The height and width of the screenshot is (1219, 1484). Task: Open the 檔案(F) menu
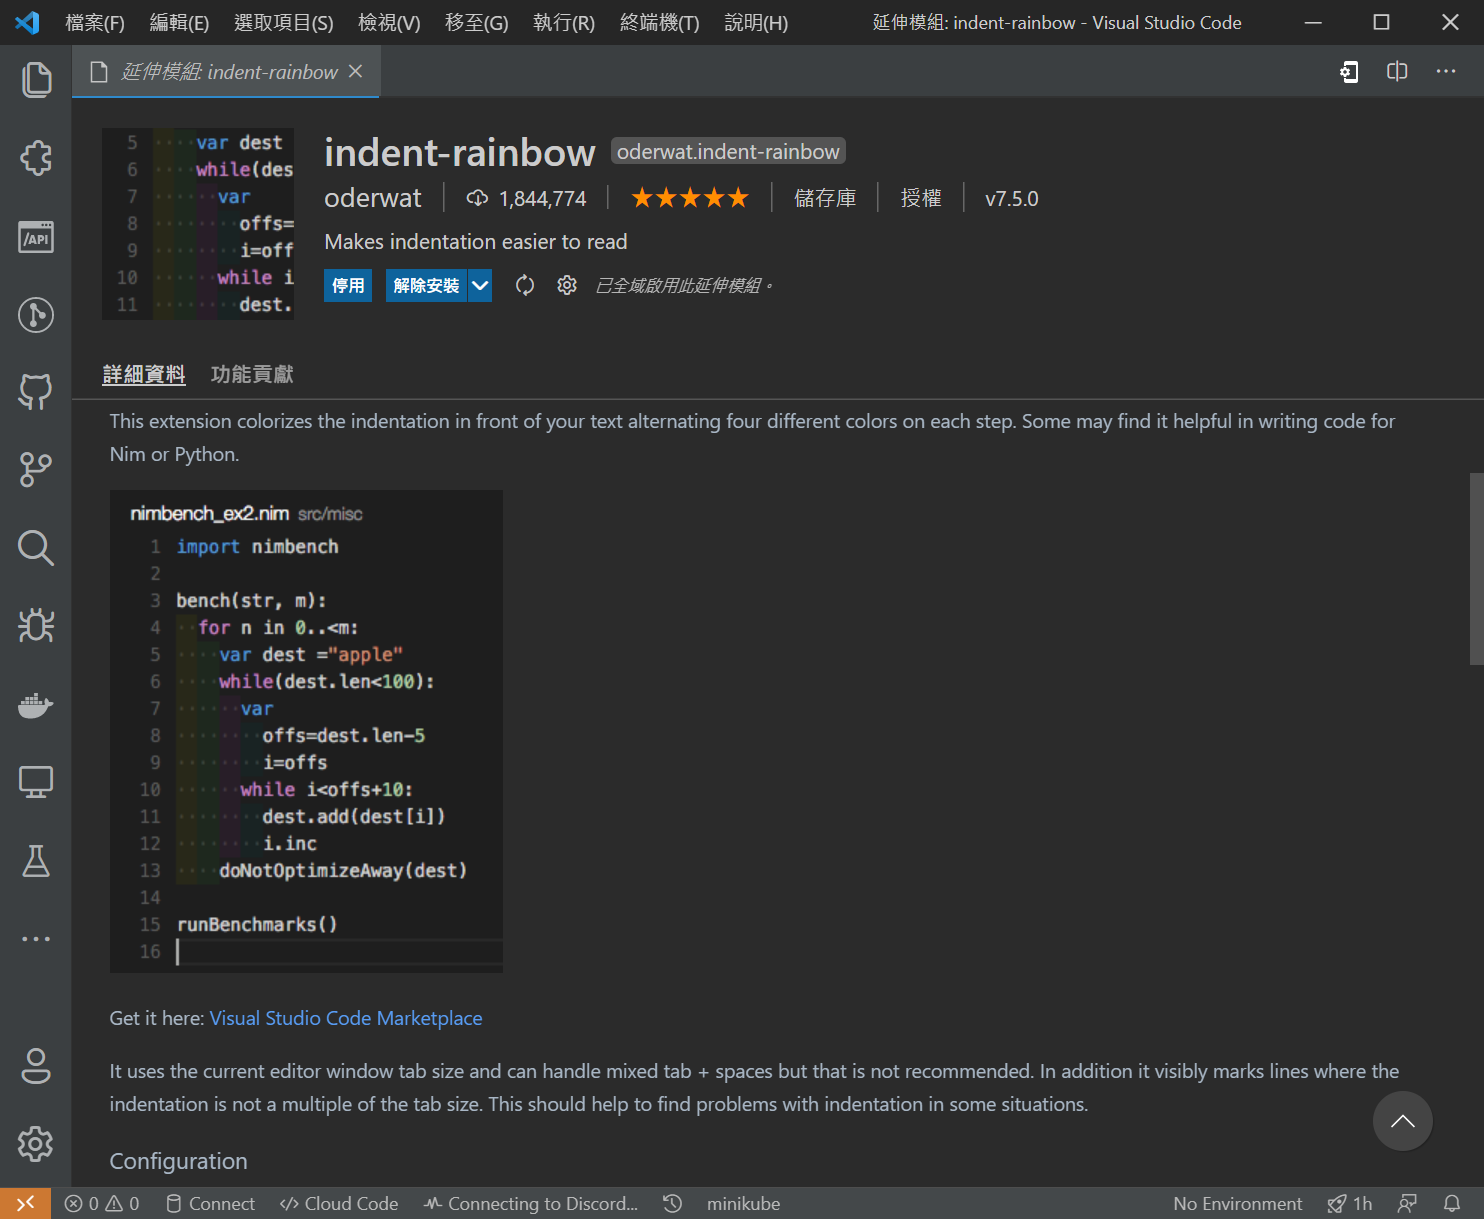pyautogui.click(x=95, y=22)
